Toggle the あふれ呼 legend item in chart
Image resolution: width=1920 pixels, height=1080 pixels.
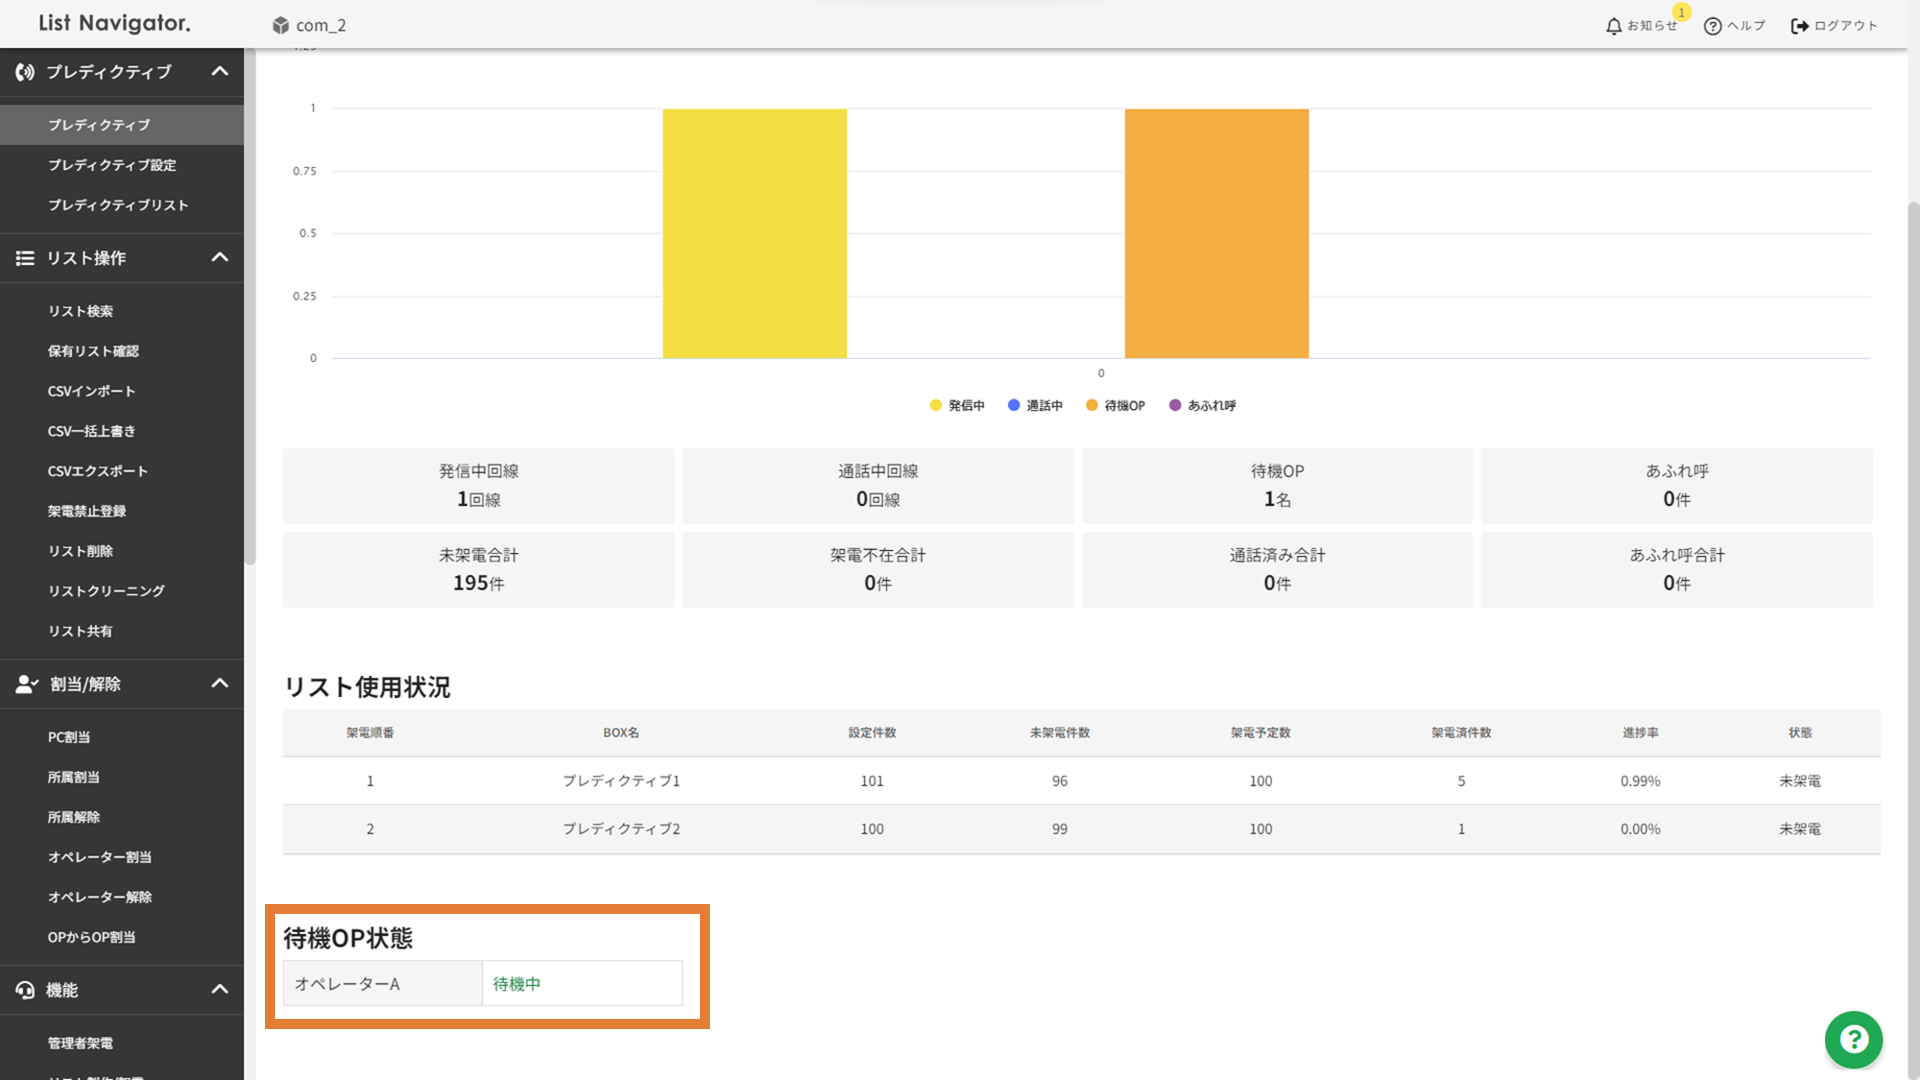[1203, 405]
